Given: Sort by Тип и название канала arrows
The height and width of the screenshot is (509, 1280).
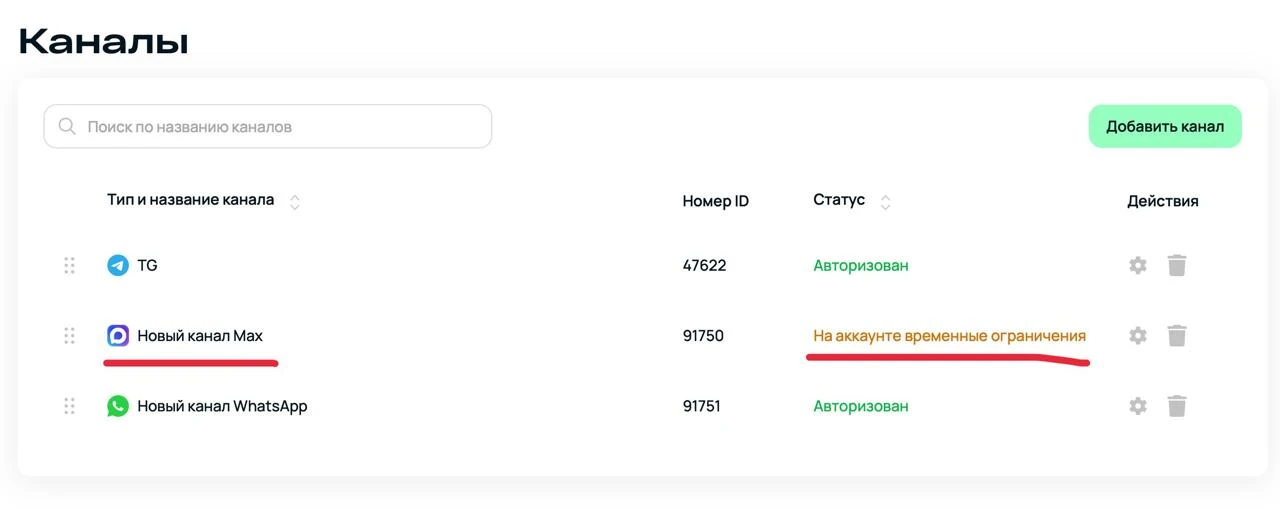Looking at the screenshot, I should [295, 201].
